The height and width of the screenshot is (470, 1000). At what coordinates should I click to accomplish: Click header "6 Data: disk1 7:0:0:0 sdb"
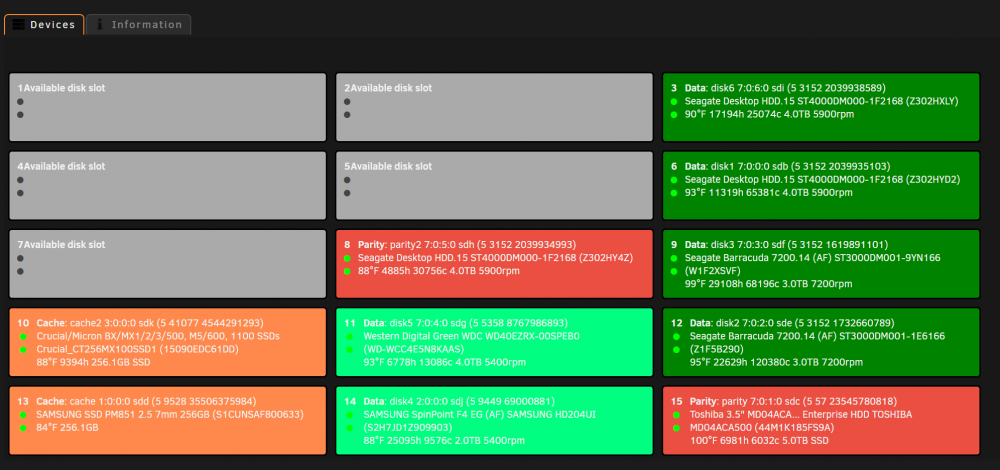pyautogui.click(x=779, y=166)
